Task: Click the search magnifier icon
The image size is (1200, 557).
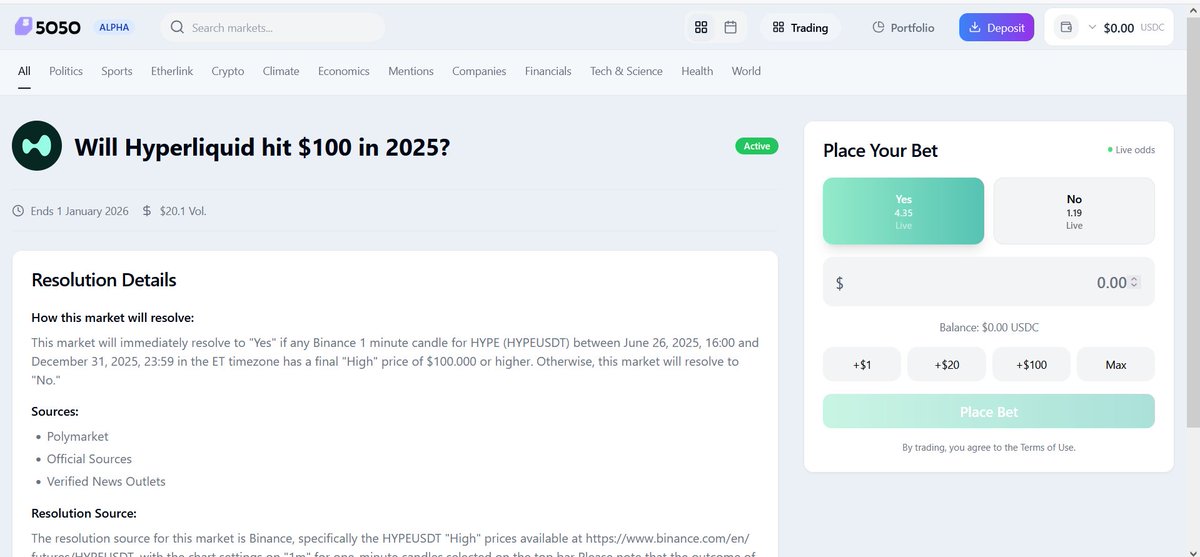Action: click(x=177, y=27)
